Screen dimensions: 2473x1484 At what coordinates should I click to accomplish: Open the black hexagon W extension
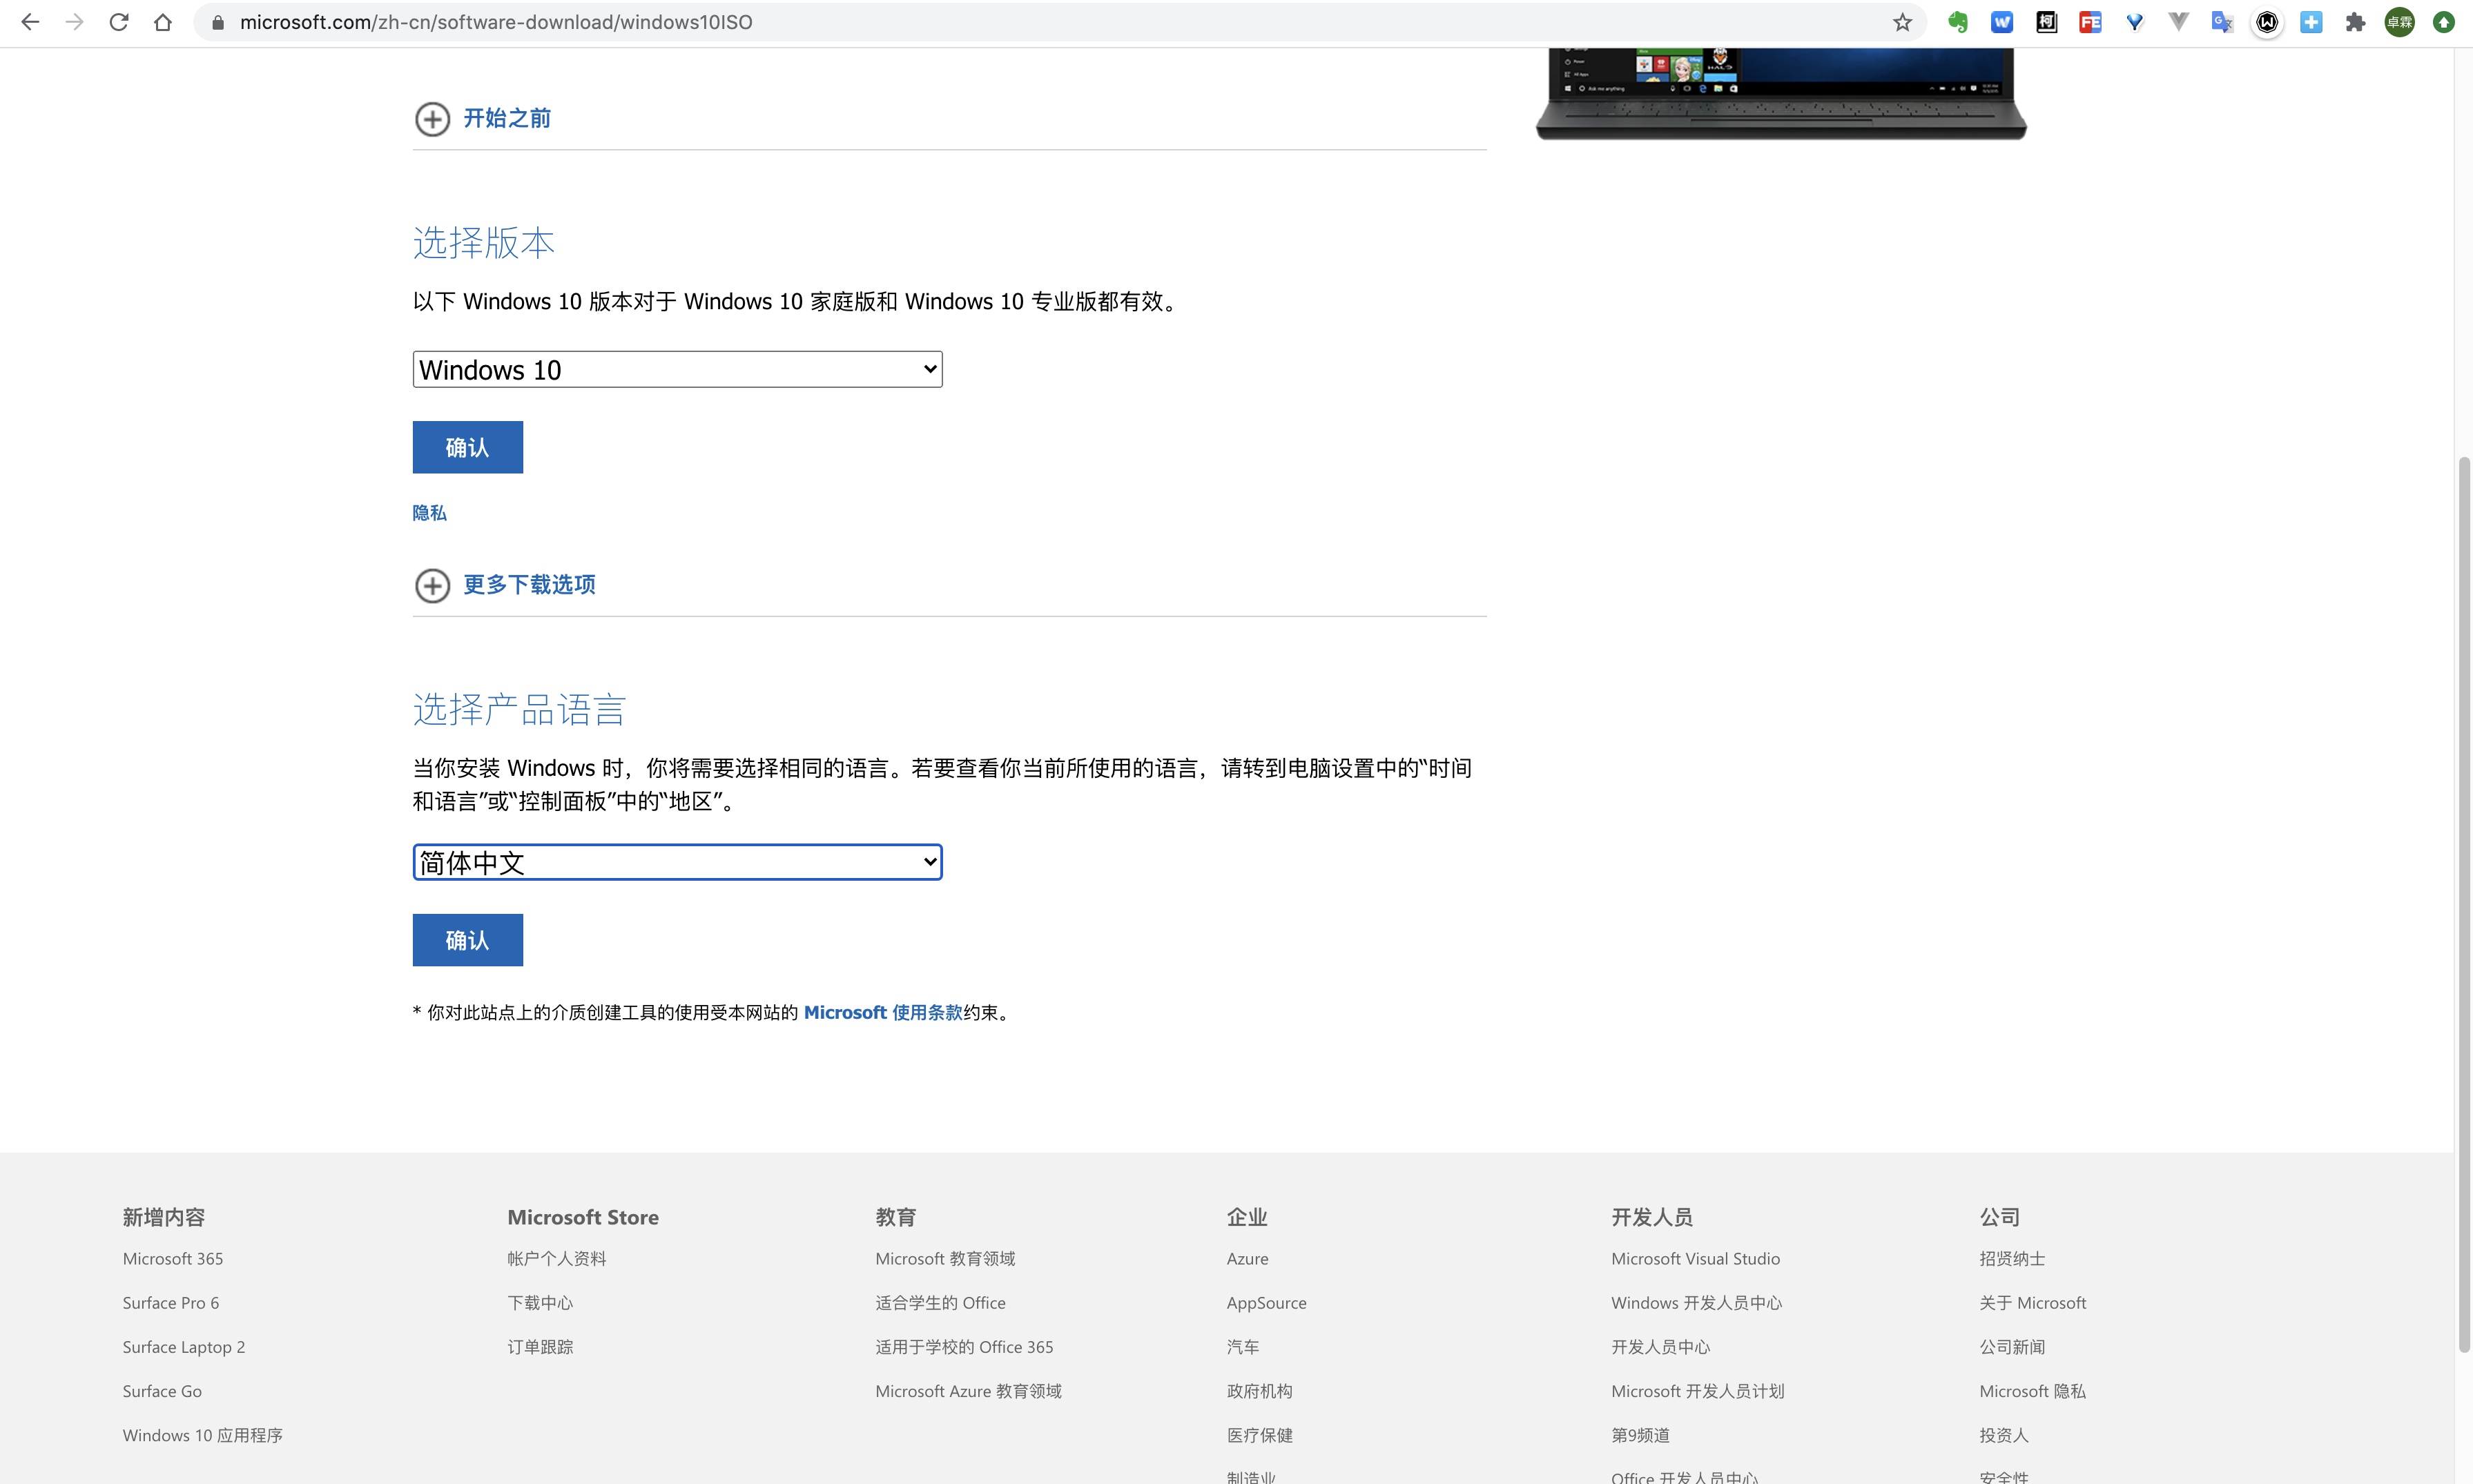point(2267,22)
